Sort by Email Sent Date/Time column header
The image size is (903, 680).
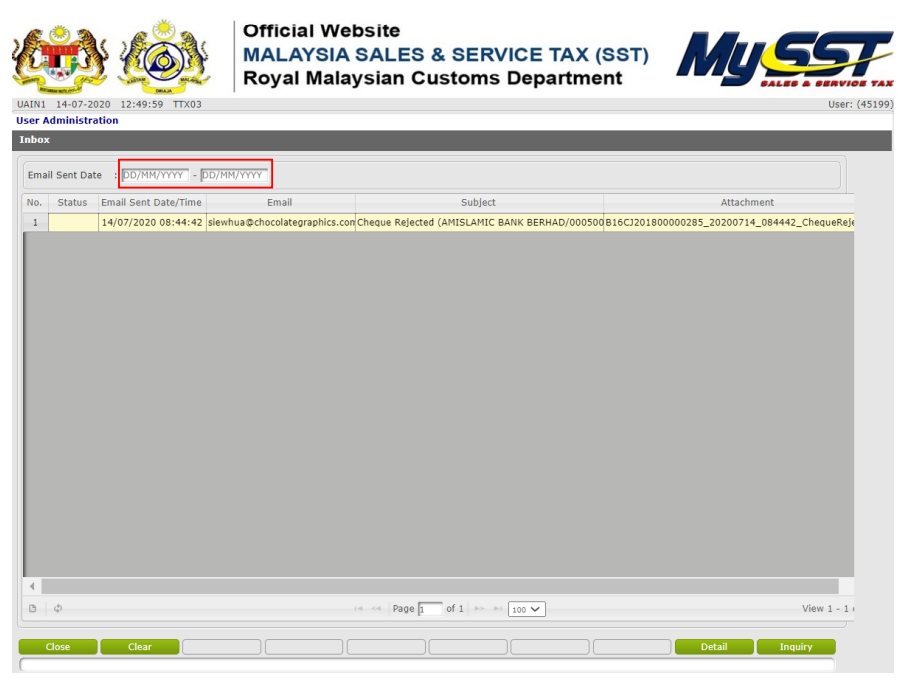coord(152,202)
